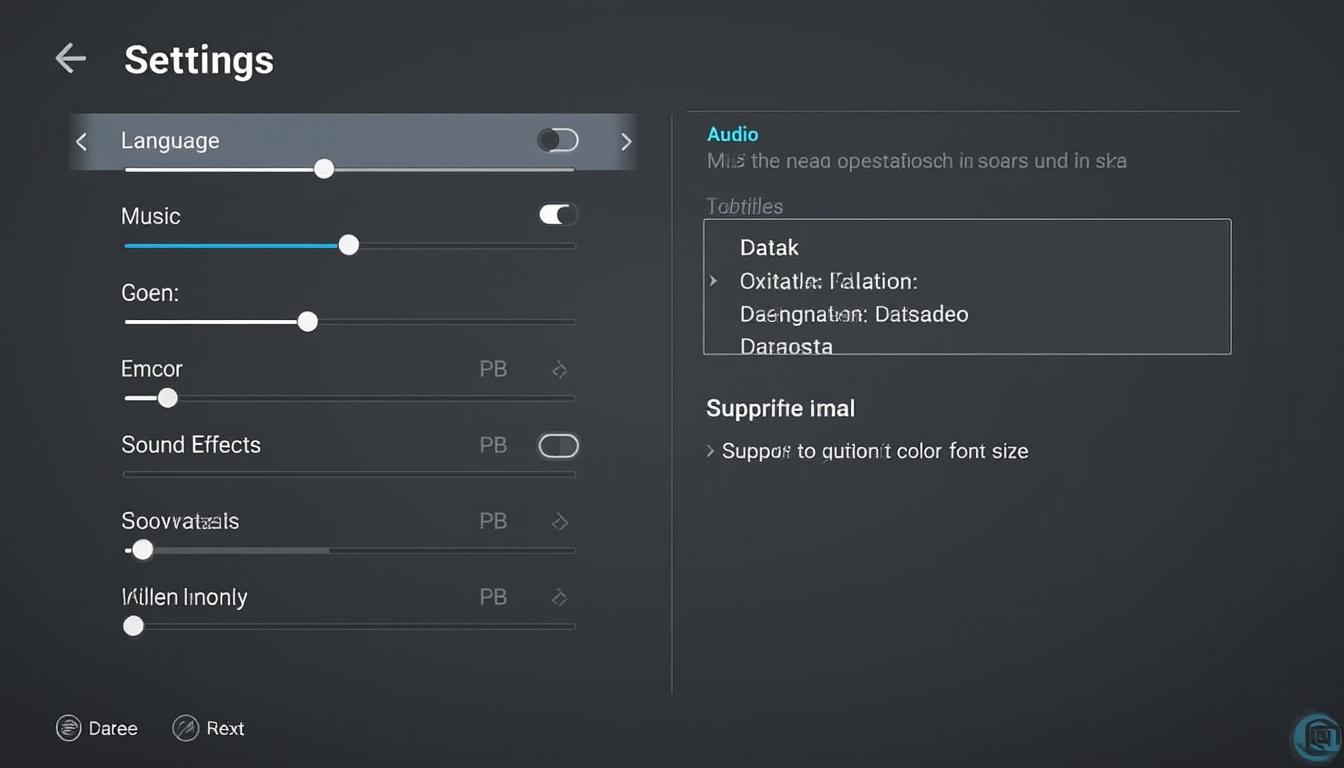This screenshot has height=768, width=1344.
Task: Click the diamond icon on Emcor row
Action: 560,370
